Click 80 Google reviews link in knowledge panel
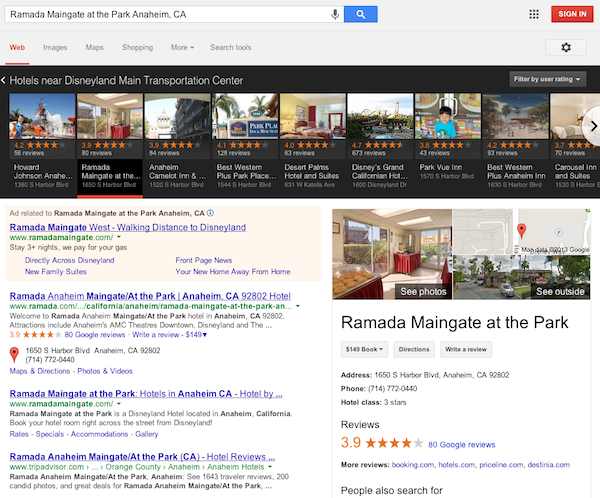 (461, 445)
